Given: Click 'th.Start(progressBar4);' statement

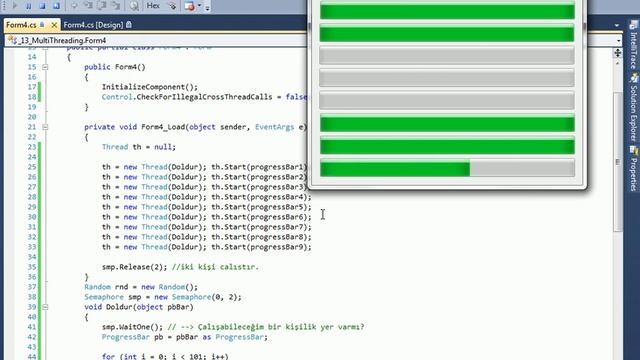Looking at the screenshot, I should tap(261, 197).
